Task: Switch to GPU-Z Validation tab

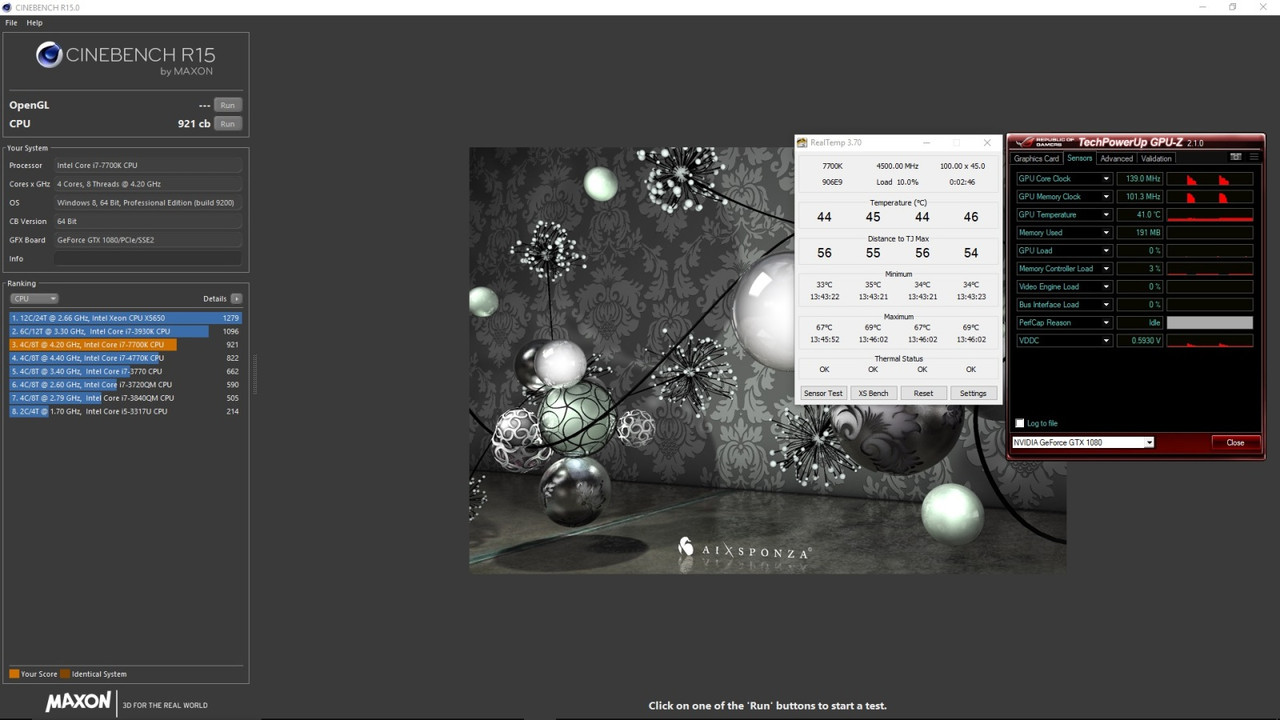Action: (x=1156, y=159)
